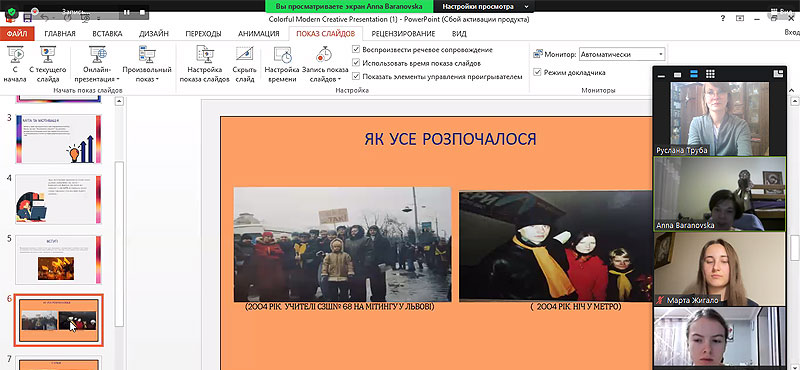
Task: Open Настройка показа слайдов setup dialog
Action: [x=204, y=65]
